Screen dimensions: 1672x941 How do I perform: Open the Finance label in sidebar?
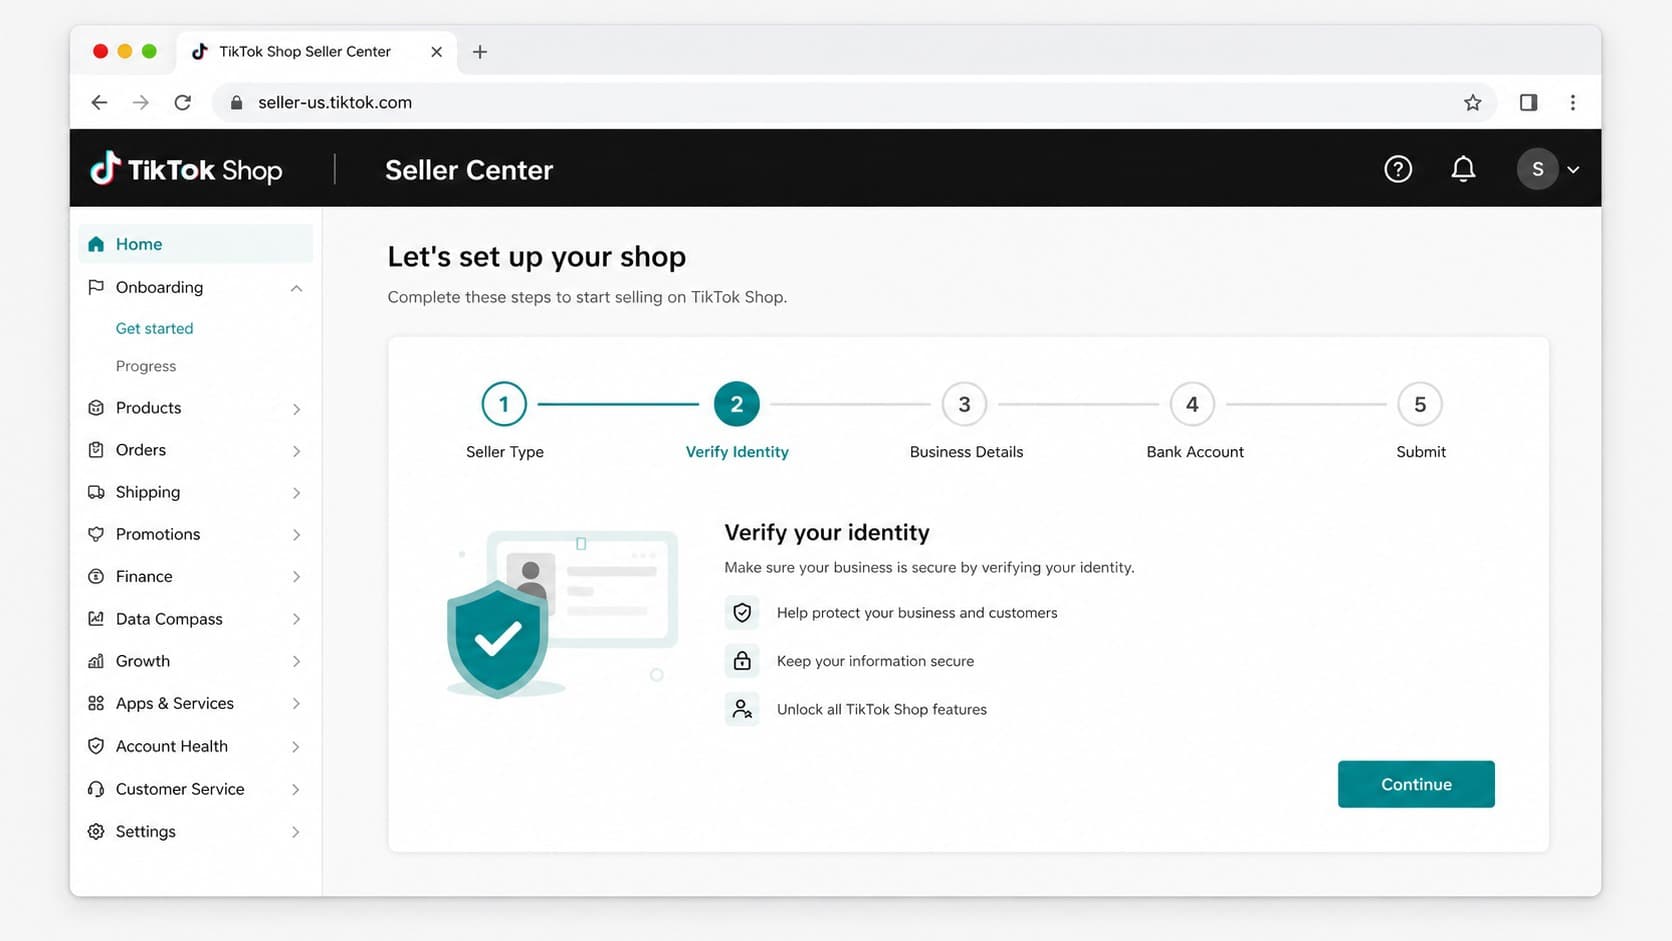coord(144,576)
